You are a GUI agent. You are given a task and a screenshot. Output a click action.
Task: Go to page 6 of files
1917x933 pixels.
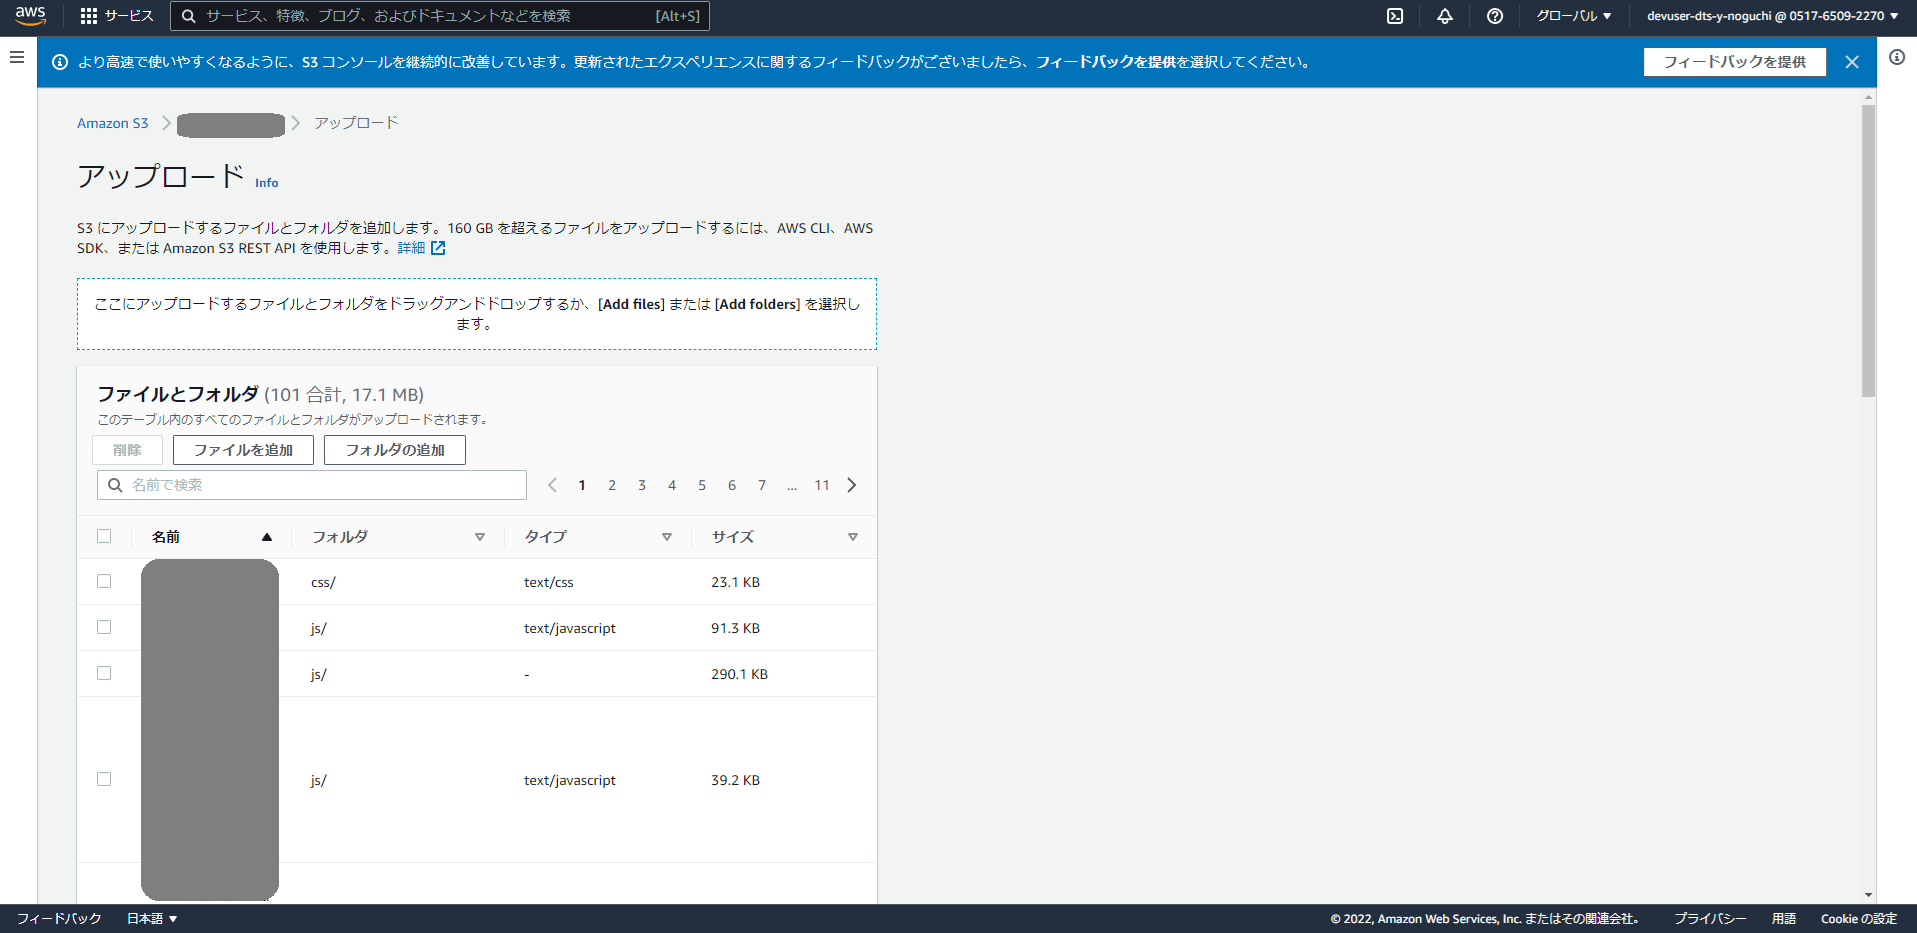tap(732, 485)
